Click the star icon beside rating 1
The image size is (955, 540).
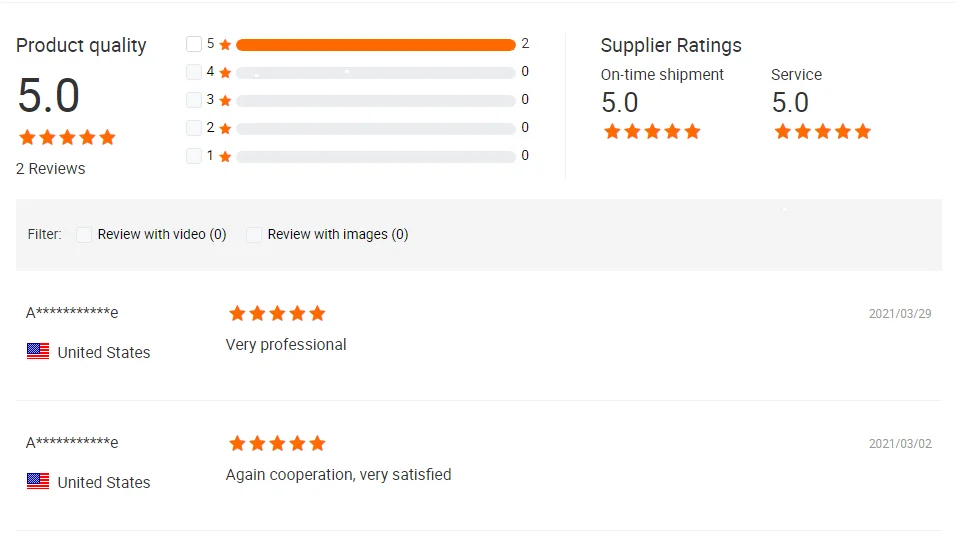coord(225,157)
